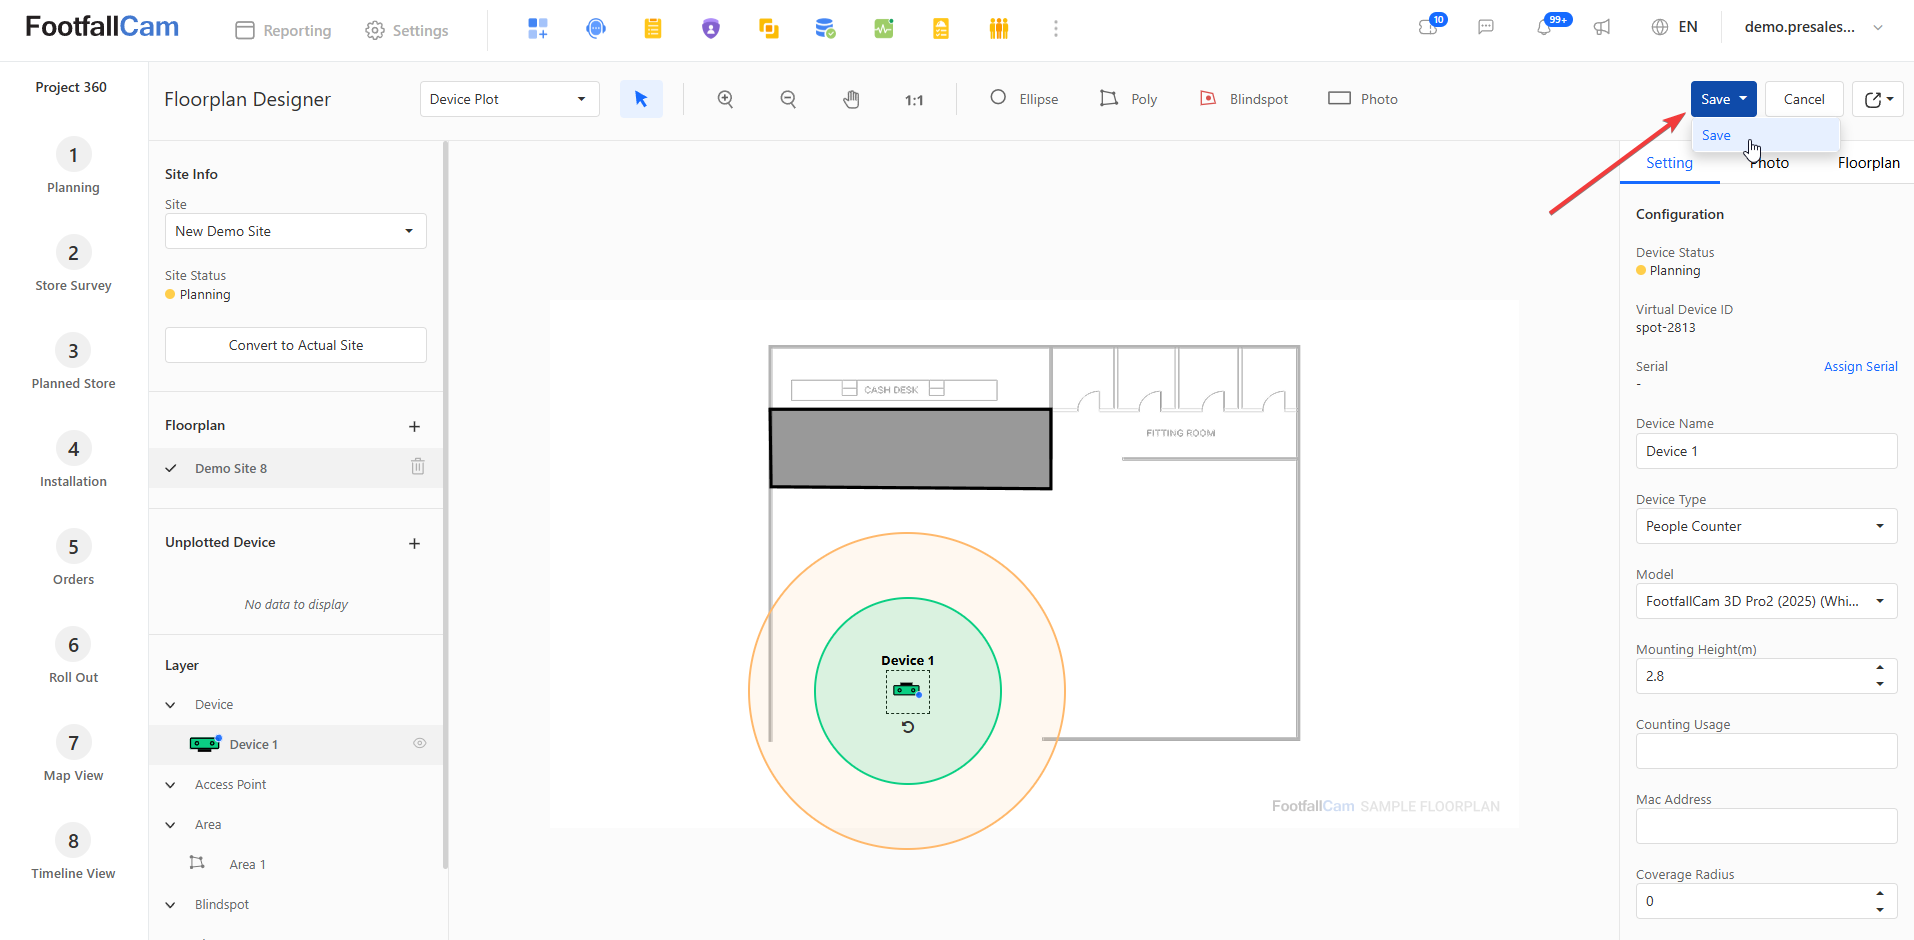Select the Blindspot tool
Screen dimensions: 1914x940
pyautogui.click(x=1244, y=99)
